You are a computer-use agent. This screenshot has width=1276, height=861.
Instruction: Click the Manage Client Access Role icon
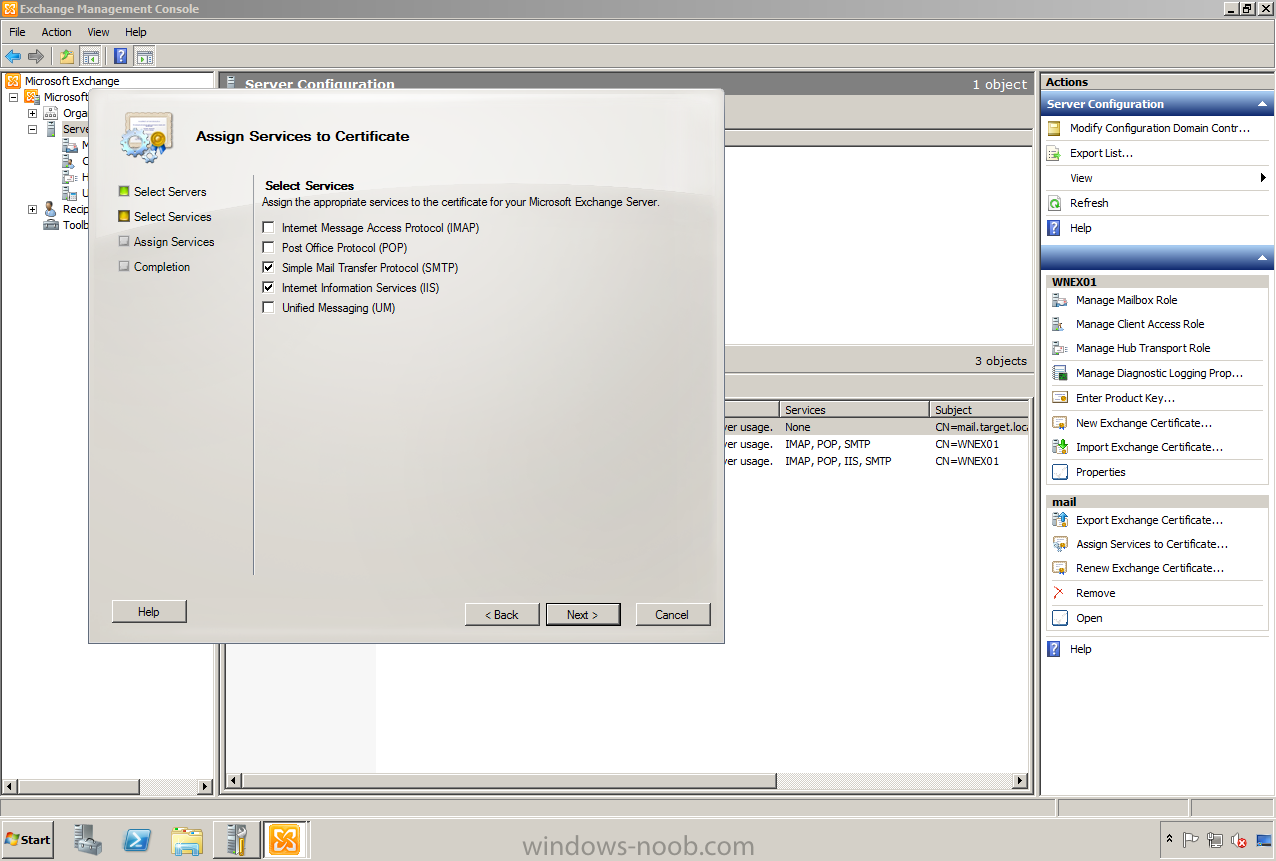(x=1060, y=324)
